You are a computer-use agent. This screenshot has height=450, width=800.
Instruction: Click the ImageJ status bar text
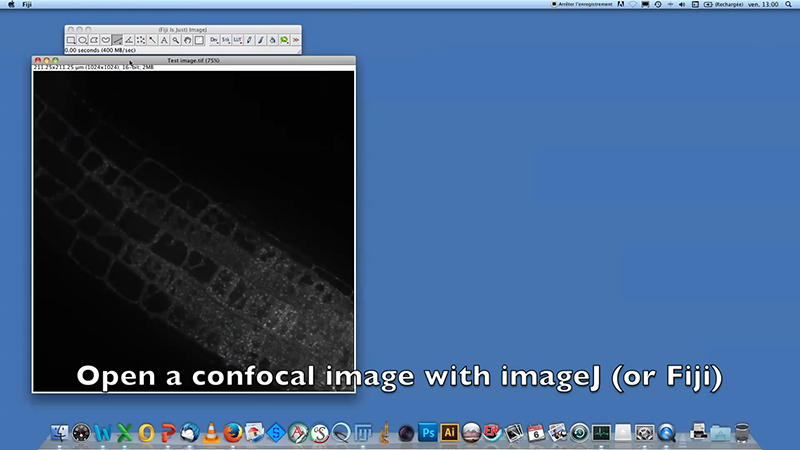click(x=101, y=50)
